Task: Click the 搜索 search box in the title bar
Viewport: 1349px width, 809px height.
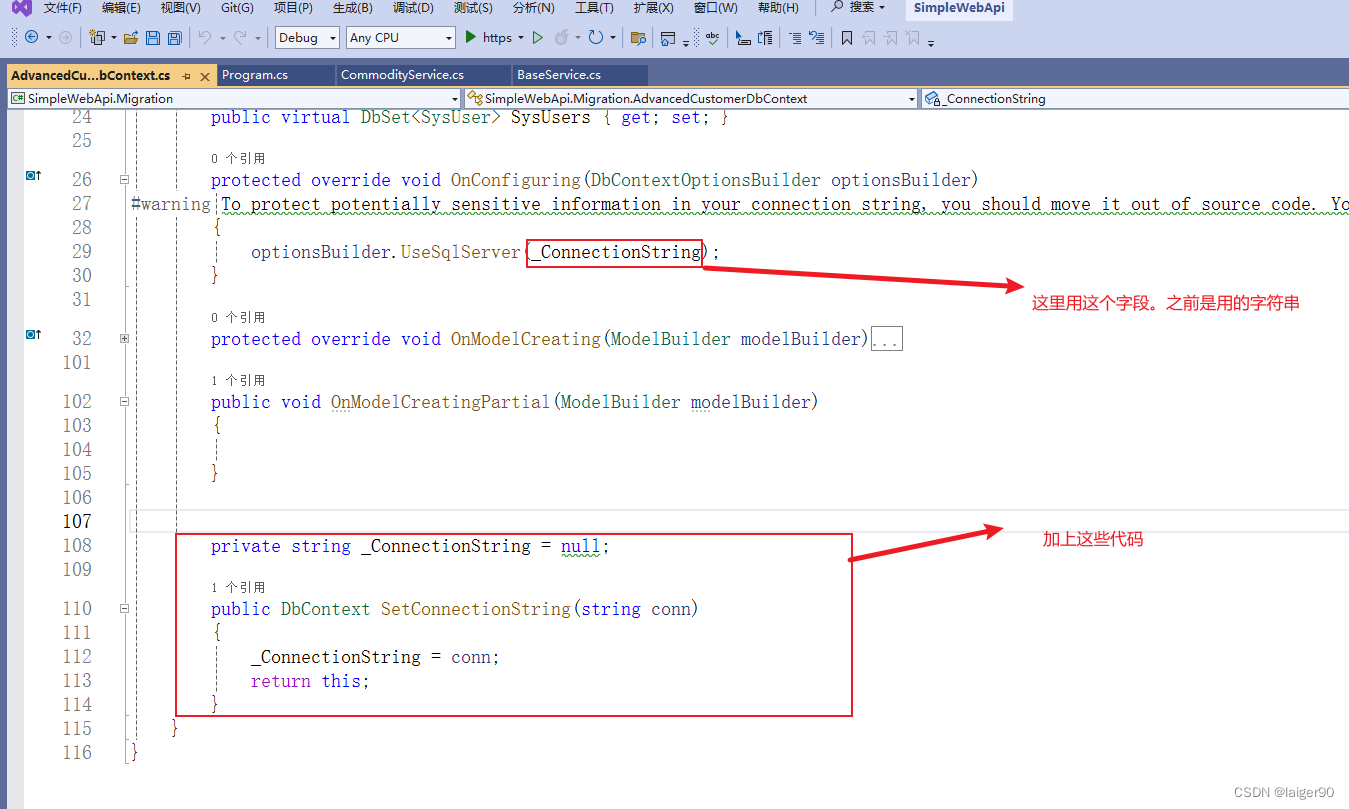Action: (x=857, y=8)
